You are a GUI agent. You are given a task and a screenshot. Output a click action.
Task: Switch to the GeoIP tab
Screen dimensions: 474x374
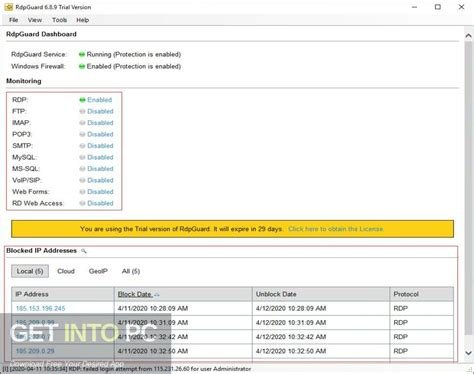pyautogui.click(x=98, y=271)
